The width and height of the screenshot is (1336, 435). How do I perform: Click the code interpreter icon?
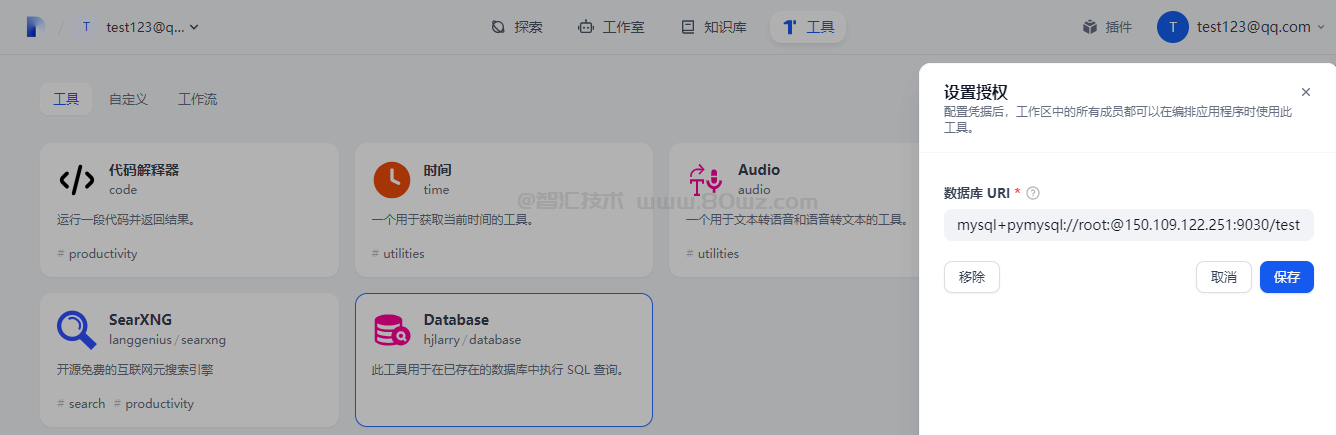pos(77,180)
